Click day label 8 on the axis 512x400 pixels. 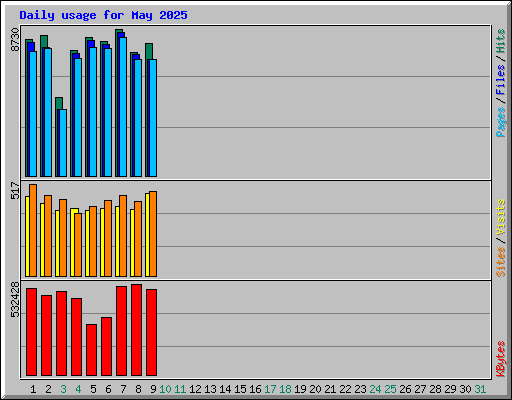coord(138,389)
